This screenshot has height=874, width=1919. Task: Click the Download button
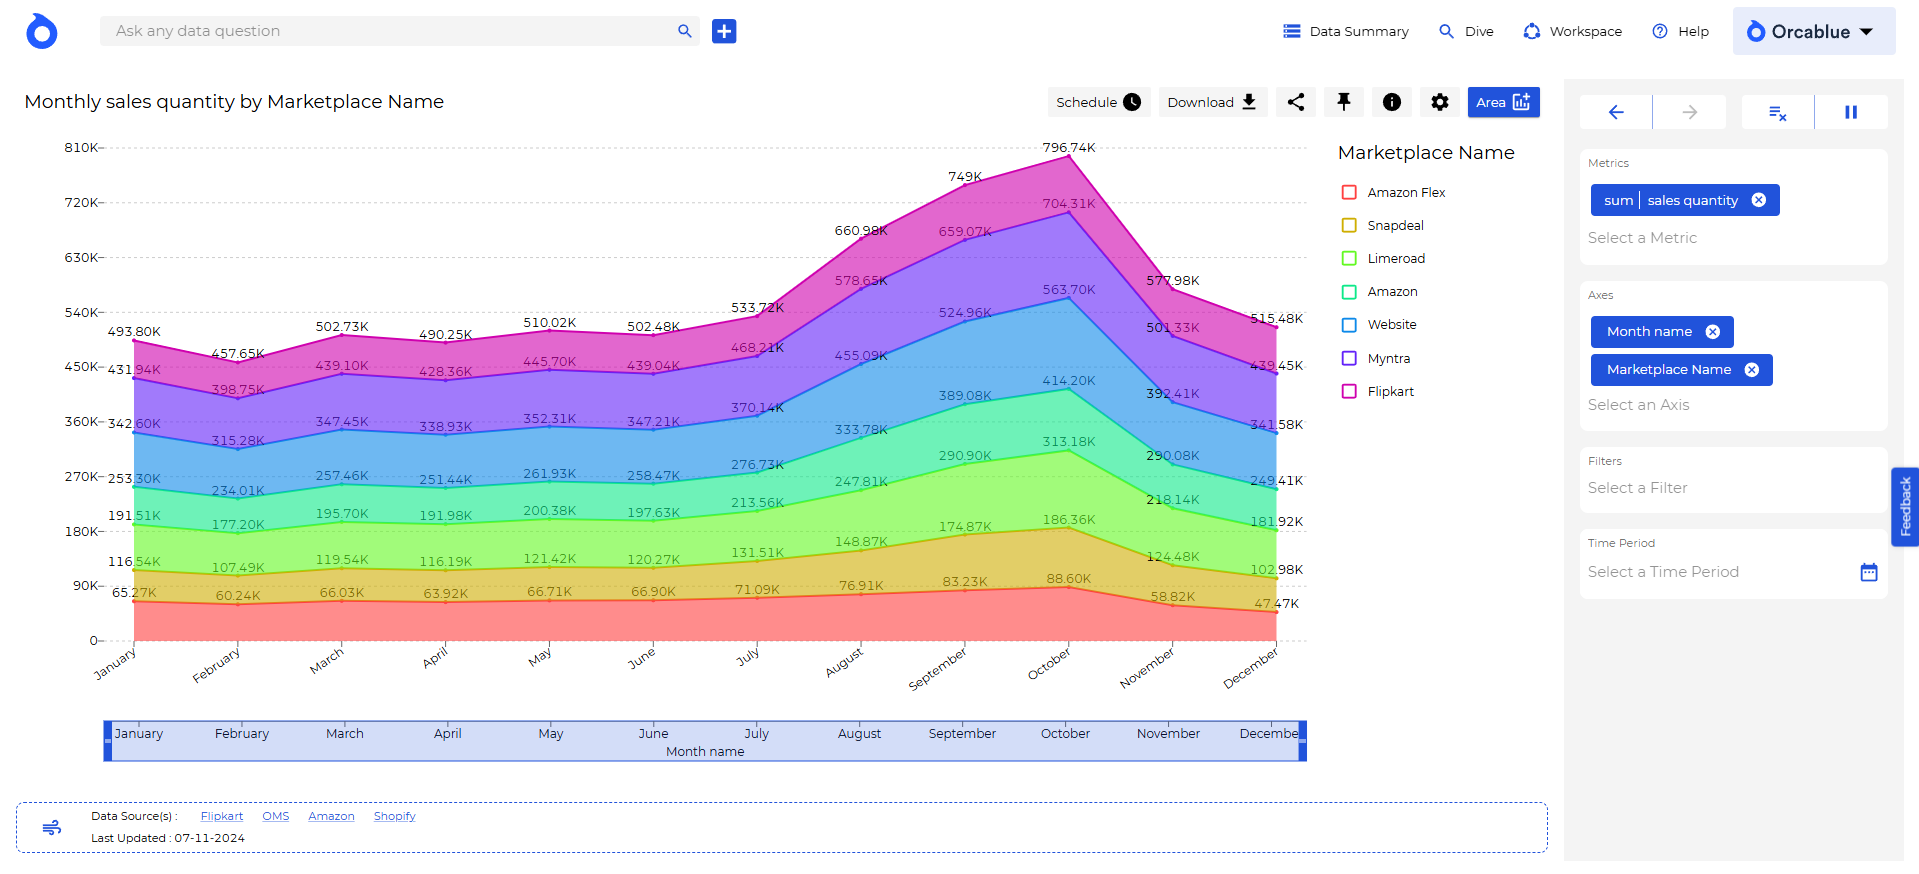pyautogui.click(x=1213, y=102)
